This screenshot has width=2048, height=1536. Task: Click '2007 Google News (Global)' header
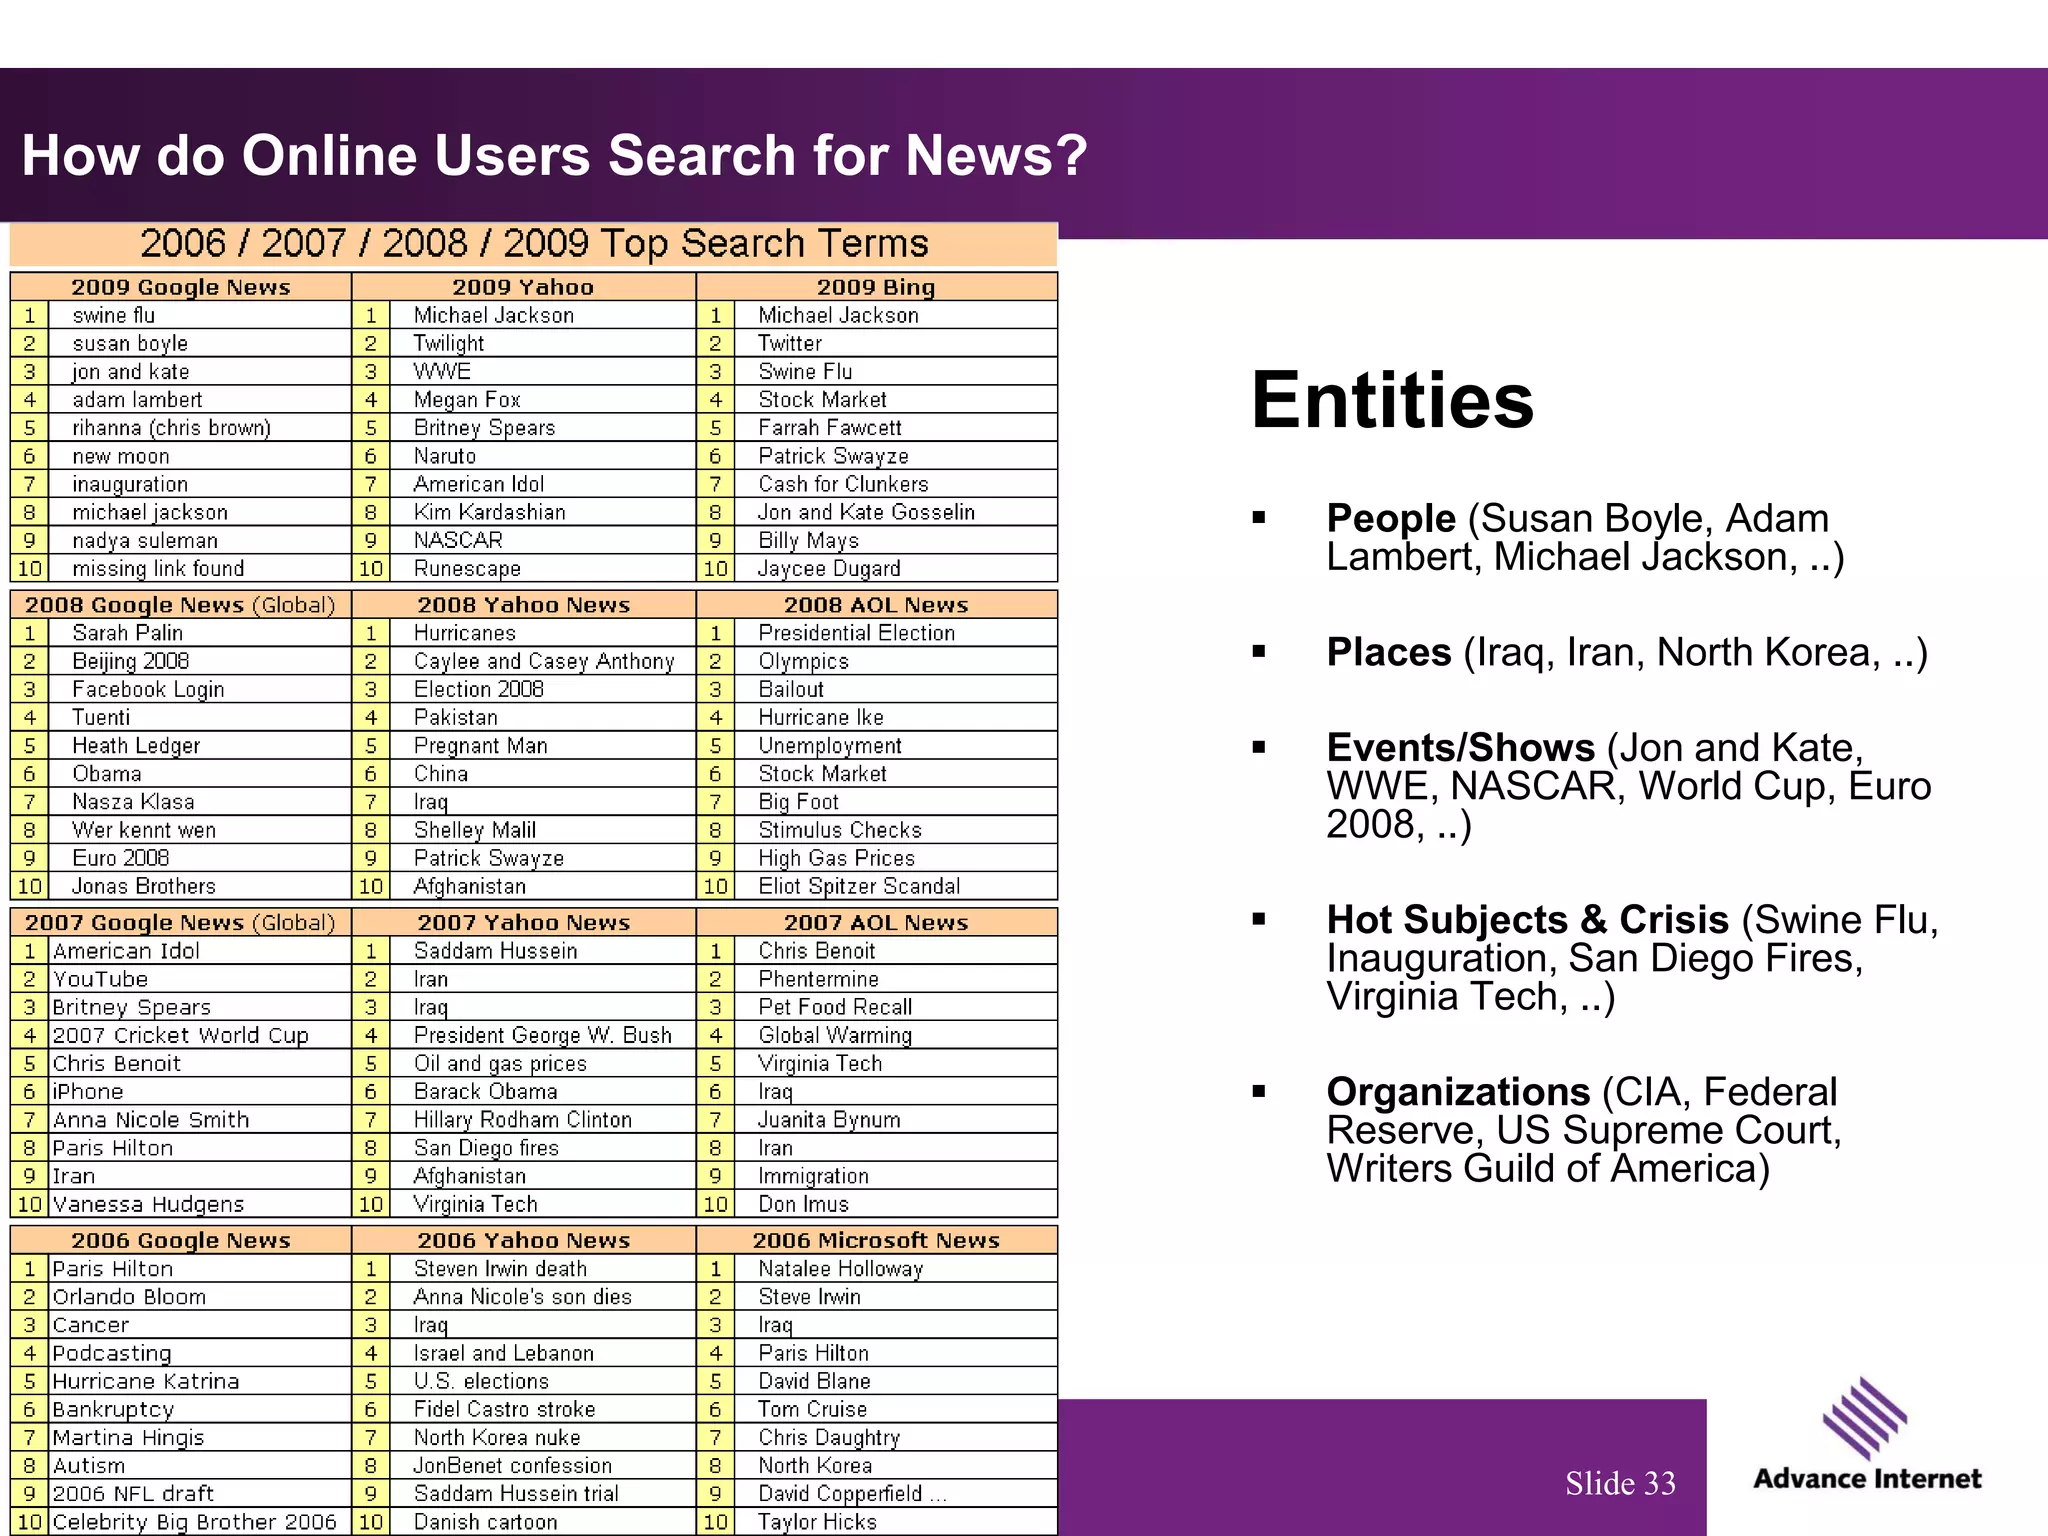click(181, 923)
